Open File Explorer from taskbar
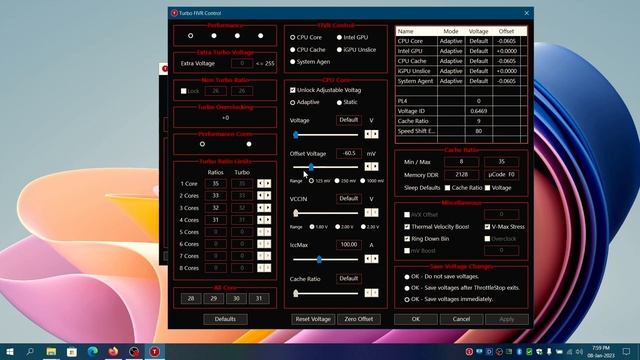640x360 pixels. pos(51,351)
